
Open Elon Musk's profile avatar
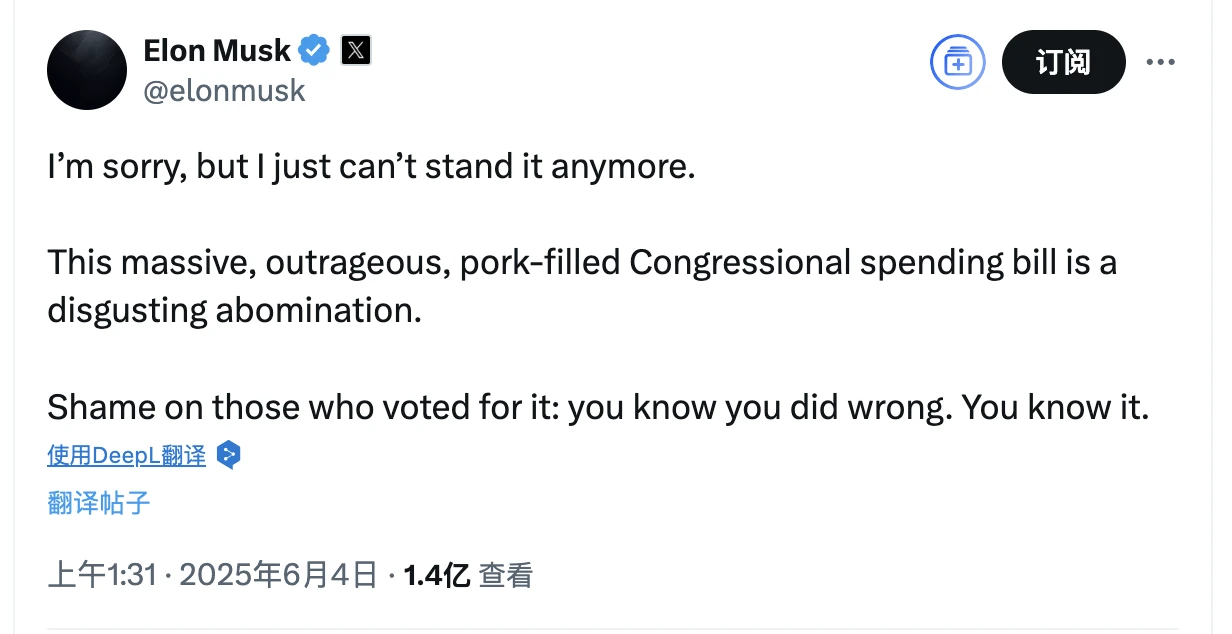(x=87, y=70)
